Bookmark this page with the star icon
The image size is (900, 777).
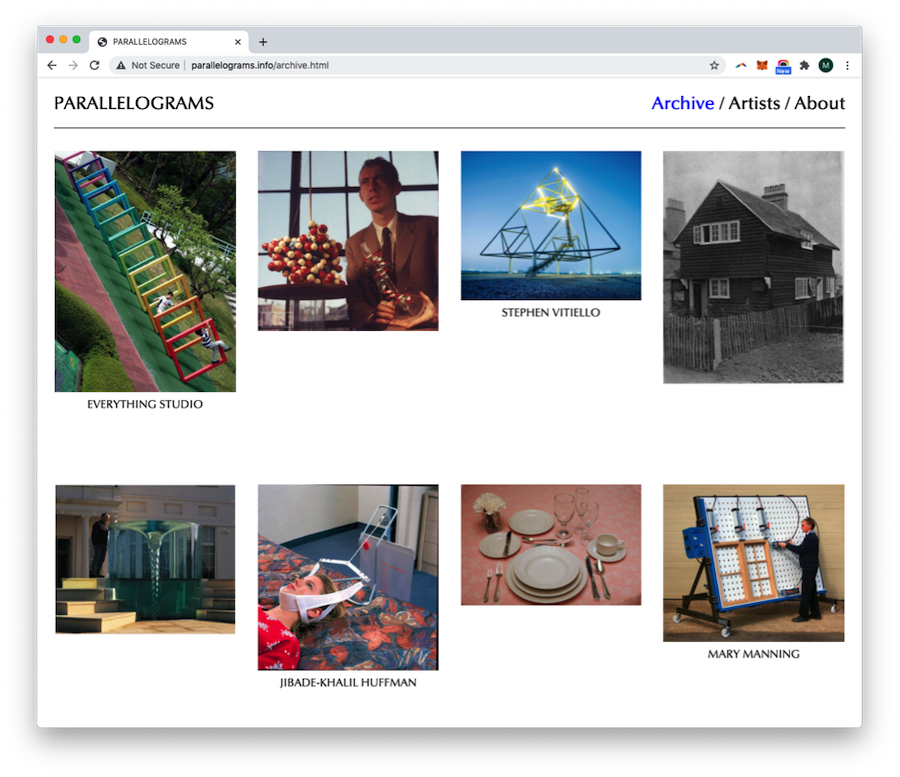point(714,65)
